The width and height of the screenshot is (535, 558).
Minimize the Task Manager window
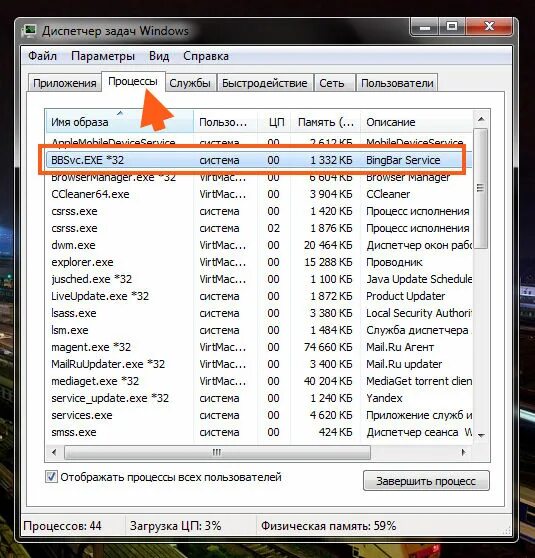coord(425,27)
